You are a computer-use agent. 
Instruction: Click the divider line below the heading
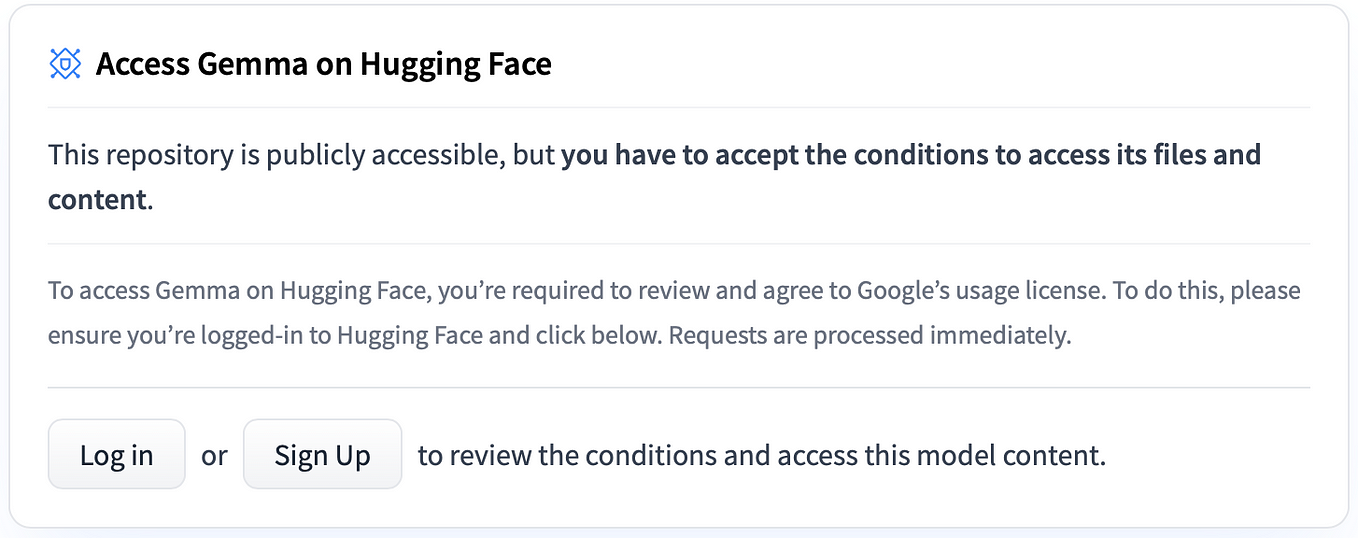pyautogui.click(x=679, y=107)
